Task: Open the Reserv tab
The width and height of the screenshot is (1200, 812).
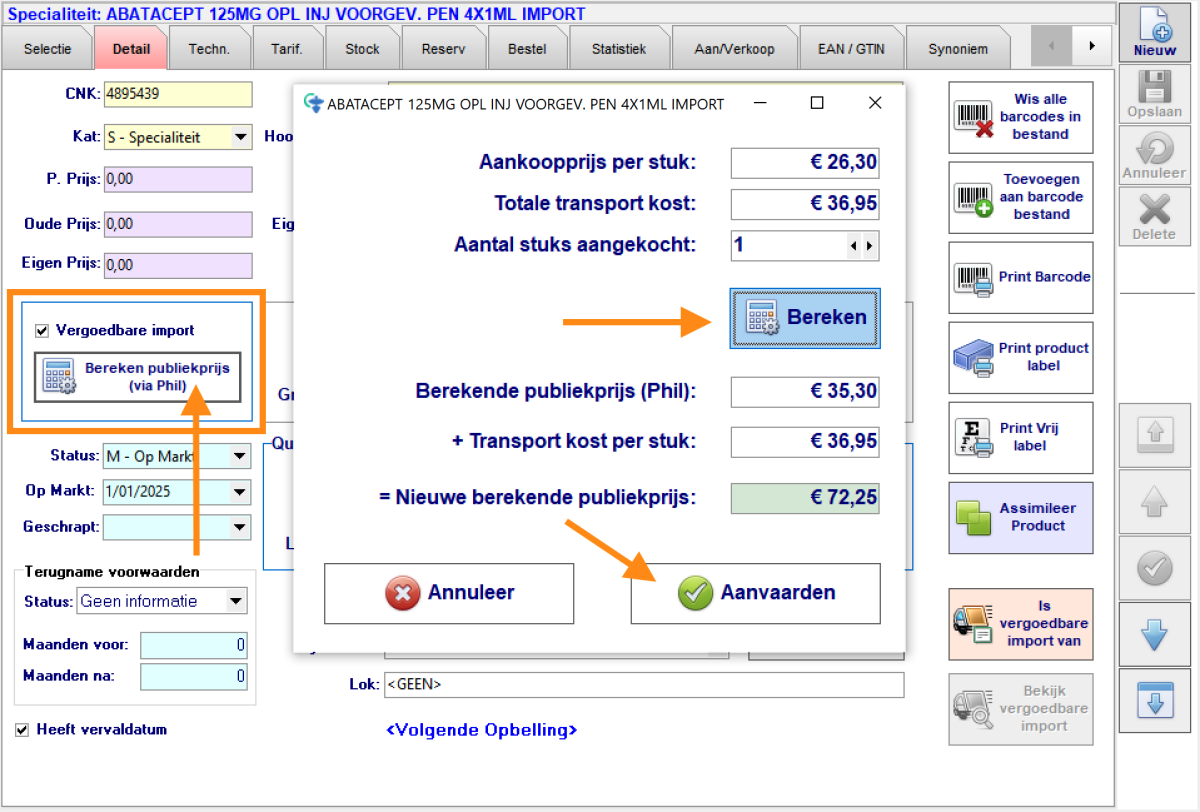Action: 444,49
